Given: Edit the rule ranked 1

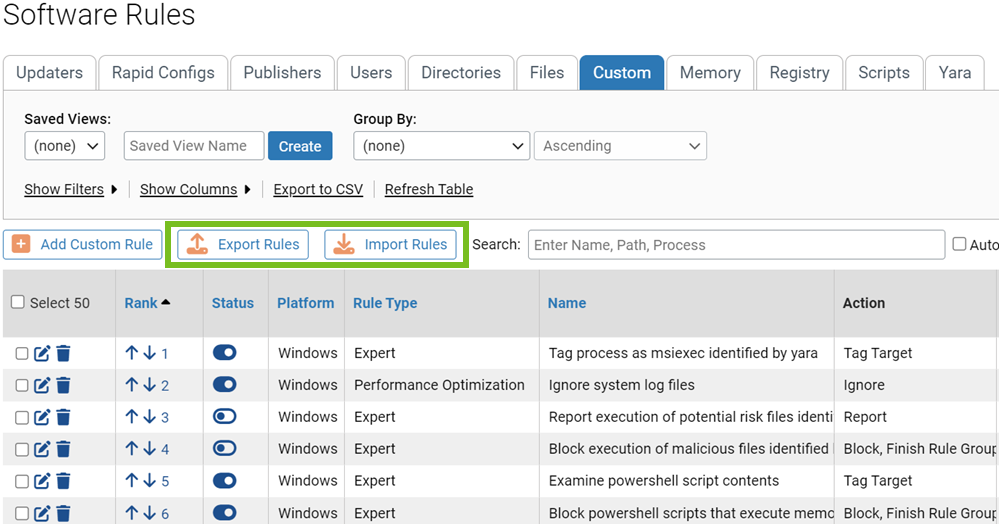Looking at the screenshot, I should 42,353.
